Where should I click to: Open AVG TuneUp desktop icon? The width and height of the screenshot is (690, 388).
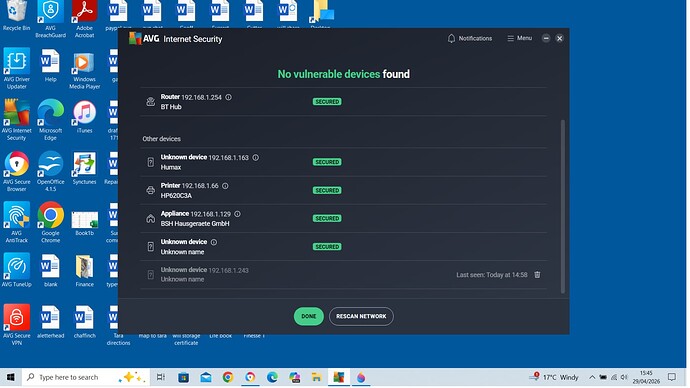pyautogui.click(x=16, y=270)
